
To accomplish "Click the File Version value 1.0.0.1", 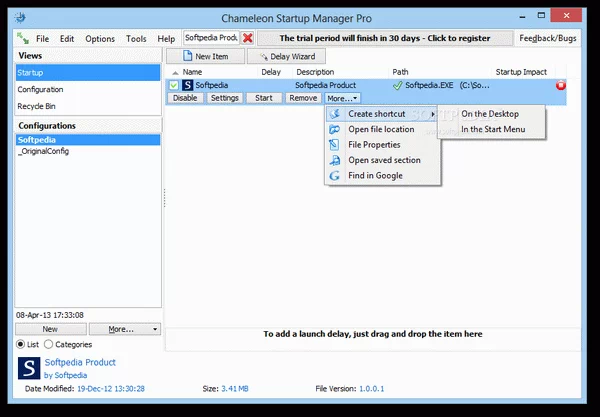I will coord(371,389).
